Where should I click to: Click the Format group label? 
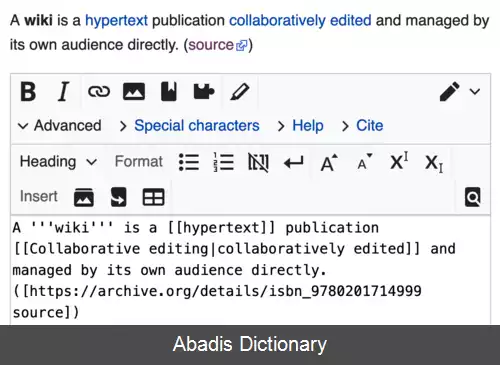pos(139,162)
